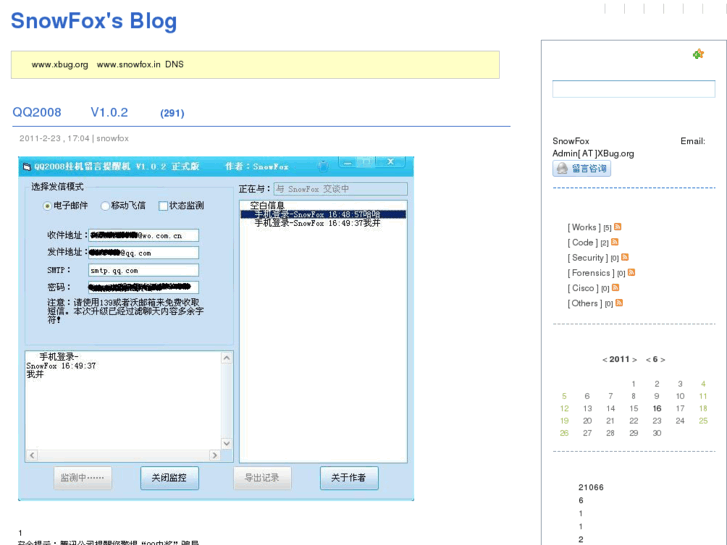Click the scroll right arrow in message box
This screenshot has width=727, height=545.
pyautogui.click(x=214, y=455)
